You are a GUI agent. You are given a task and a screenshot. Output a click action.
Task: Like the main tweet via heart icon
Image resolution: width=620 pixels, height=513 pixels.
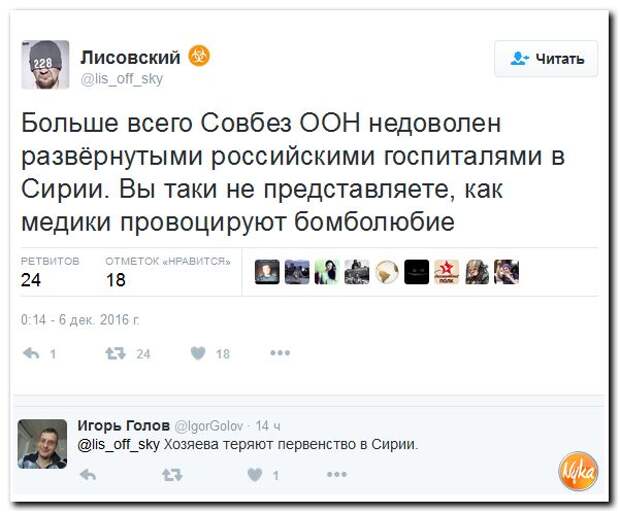tap(197, 353)
